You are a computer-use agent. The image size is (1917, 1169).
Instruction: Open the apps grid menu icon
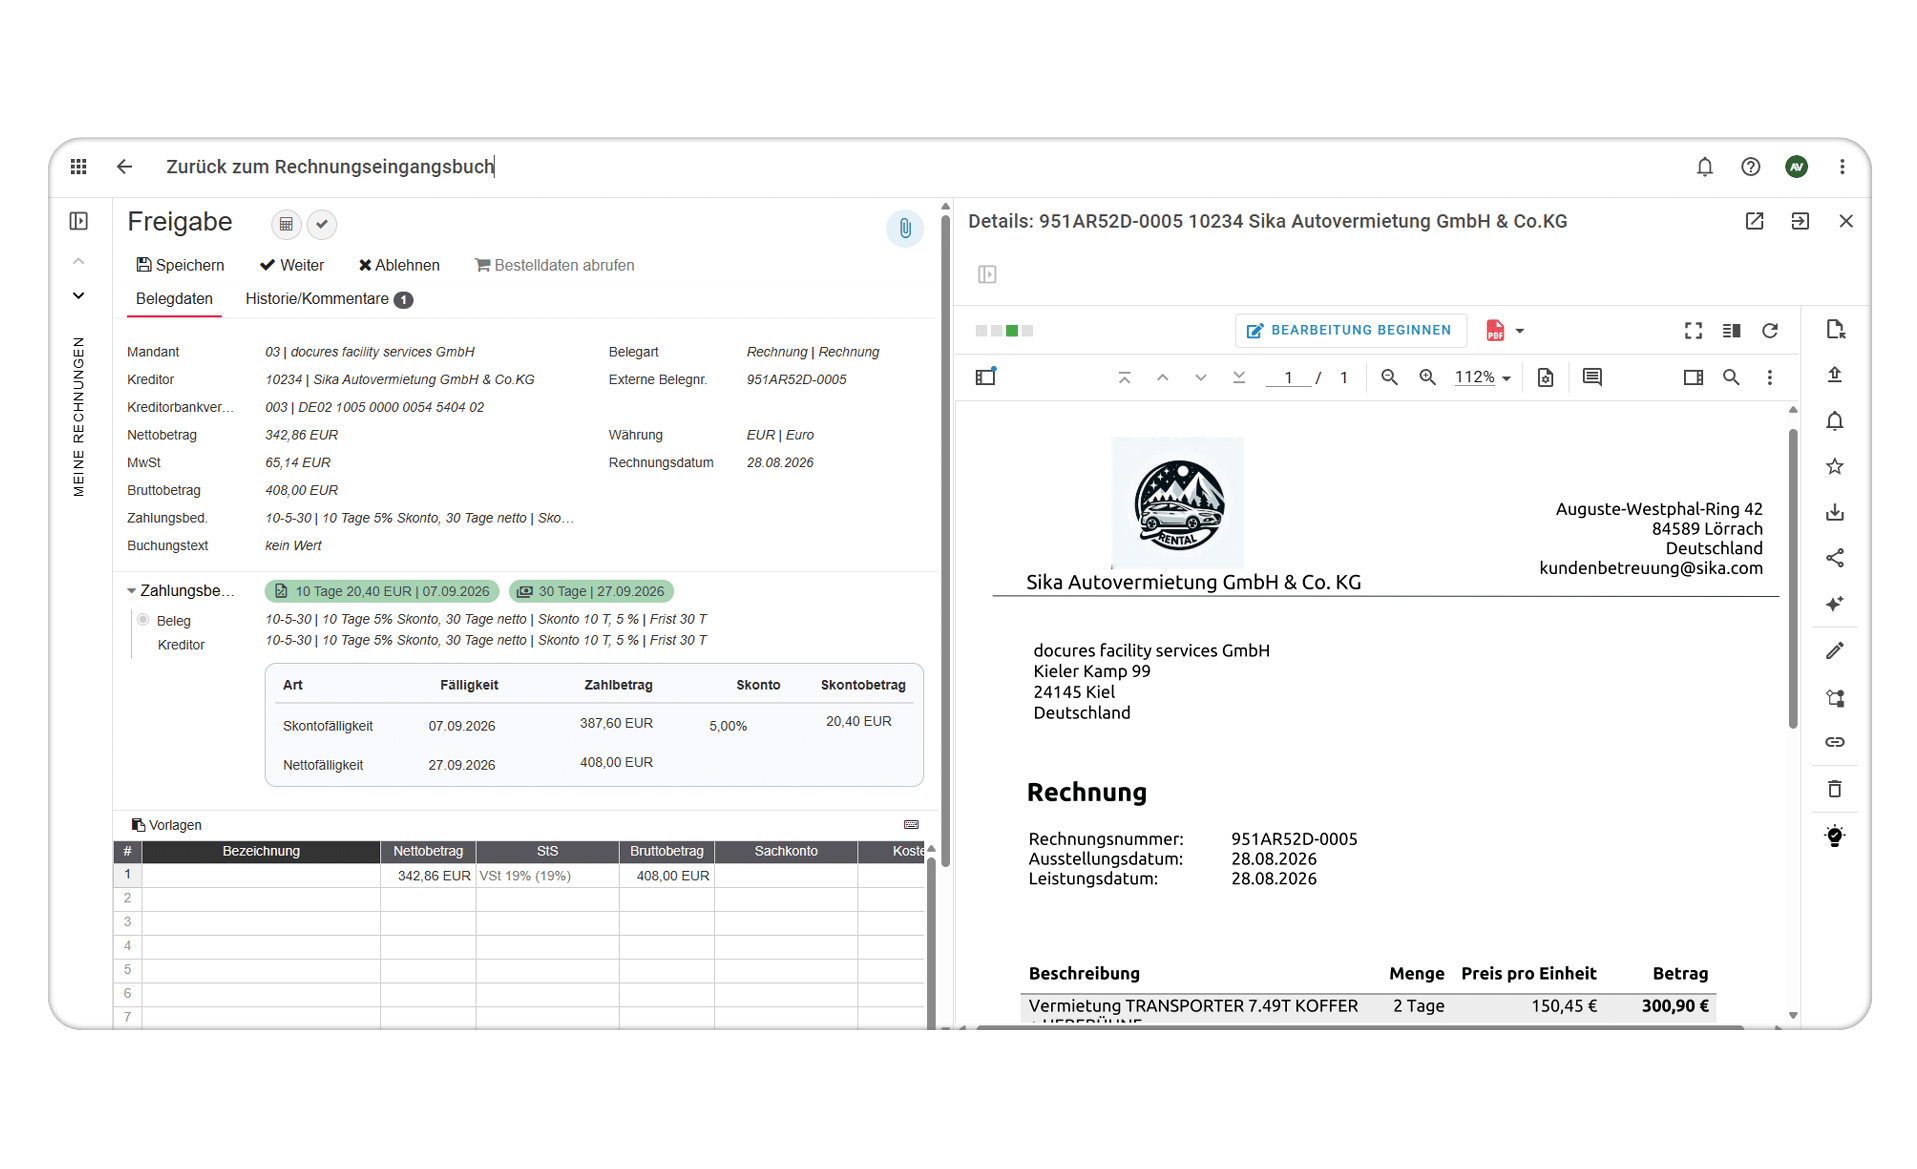[79, 166]
